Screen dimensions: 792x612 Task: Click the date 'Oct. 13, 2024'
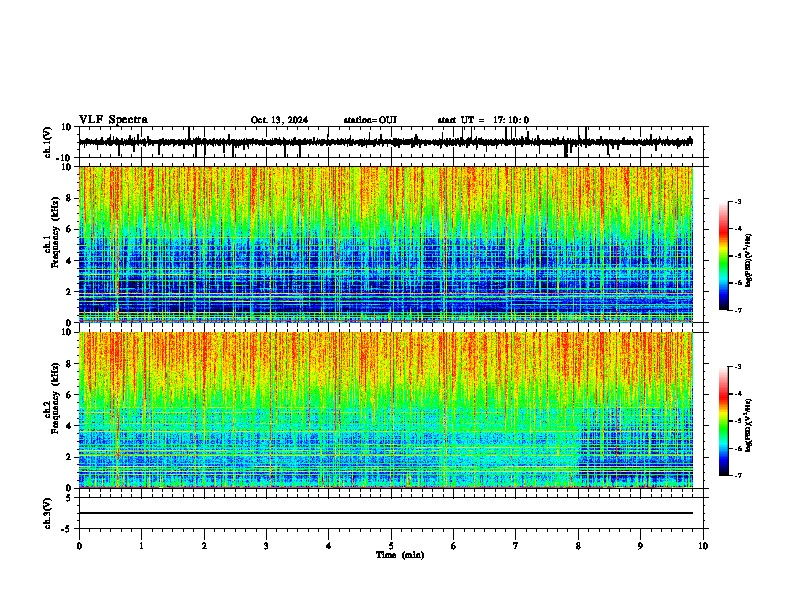click(x=279, y=120)
